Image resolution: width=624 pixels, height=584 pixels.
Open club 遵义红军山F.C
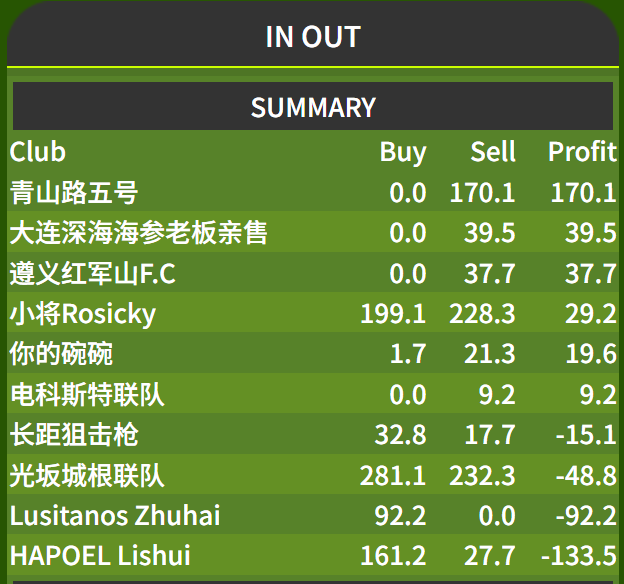click(x=92, y=273)
